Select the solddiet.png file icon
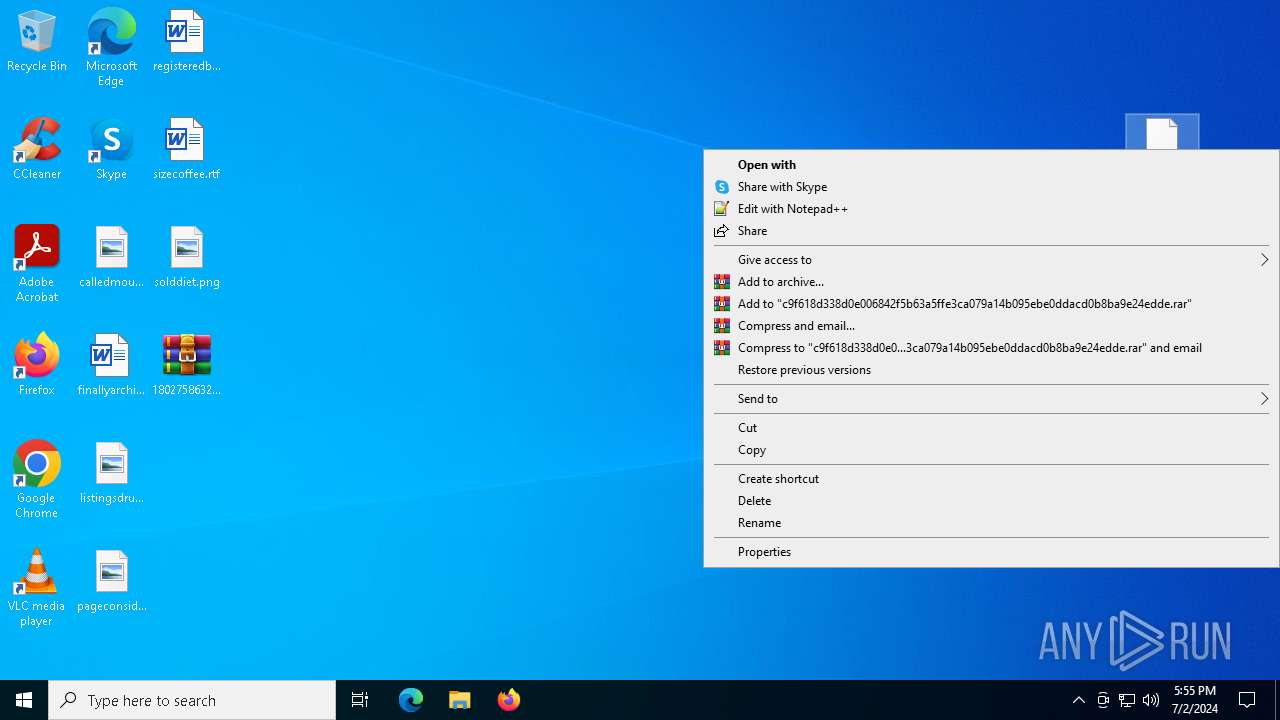Screen dimensions: 1280x720 pyautogui.click(x=186, y=257)
